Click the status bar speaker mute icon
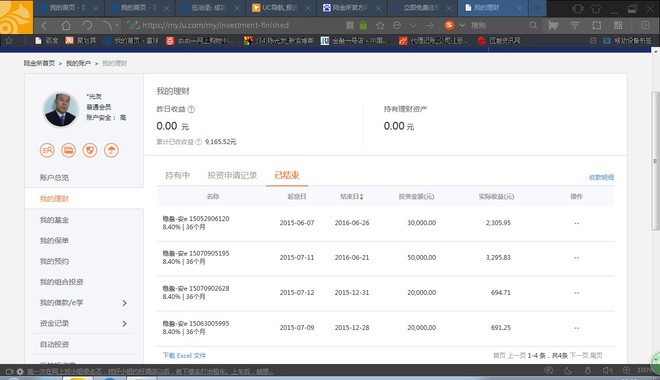660x380 pixels. 607,370
